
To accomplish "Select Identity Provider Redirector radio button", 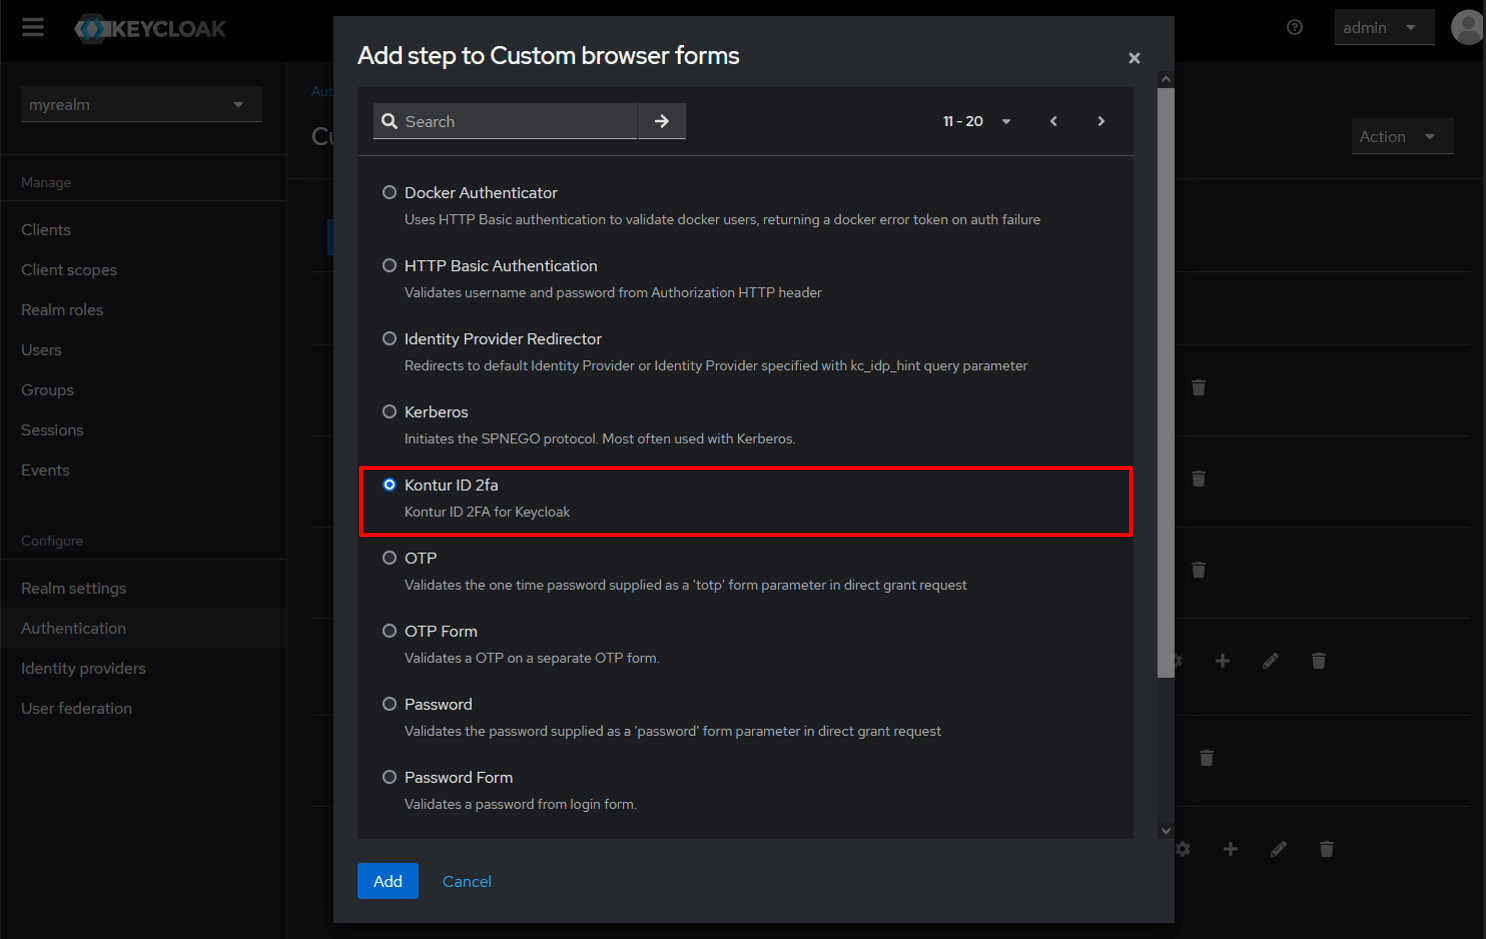I will pos(390,338).
